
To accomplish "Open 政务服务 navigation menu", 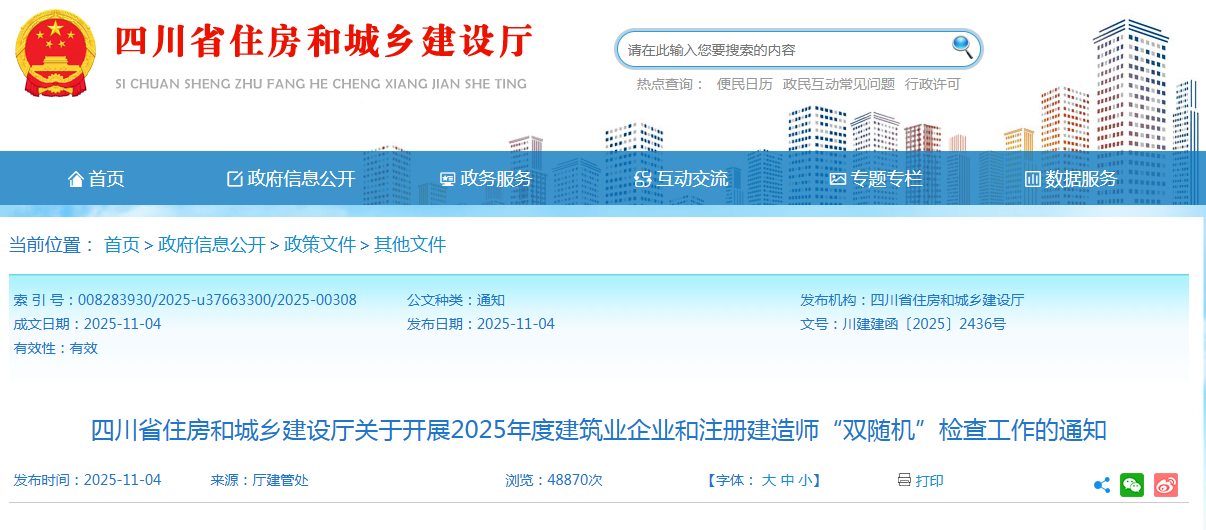I will tap(486, 179).
